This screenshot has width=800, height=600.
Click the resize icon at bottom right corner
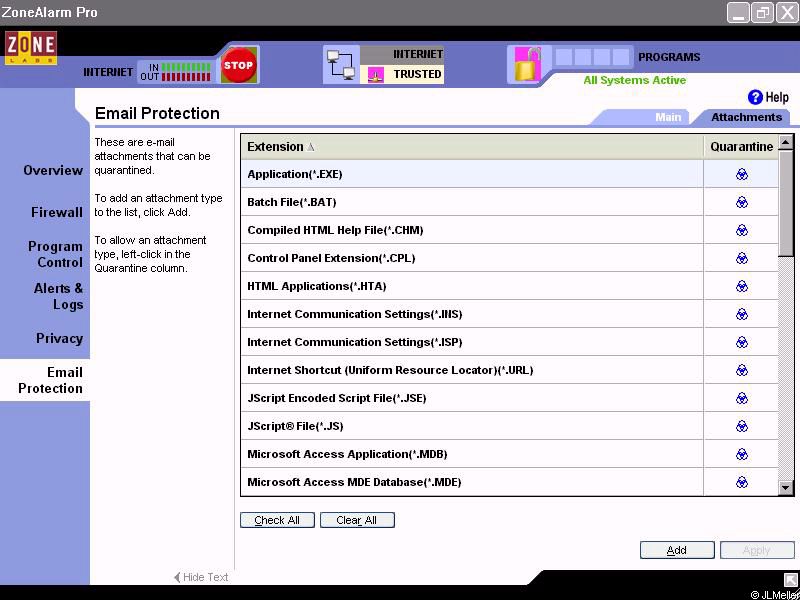click(x=789, y=579)
